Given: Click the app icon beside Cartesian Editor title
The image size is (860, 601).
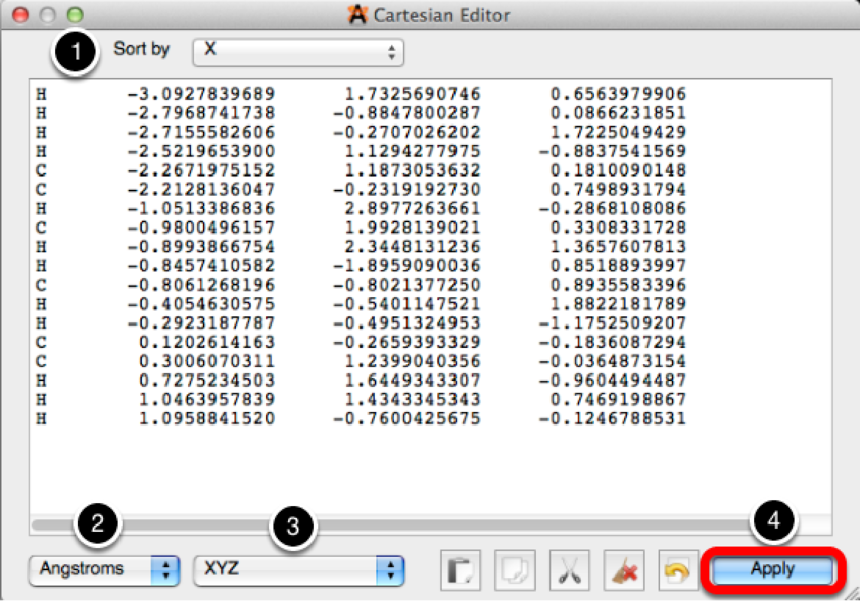Looking at the screenshot, I should coord(356,15).
